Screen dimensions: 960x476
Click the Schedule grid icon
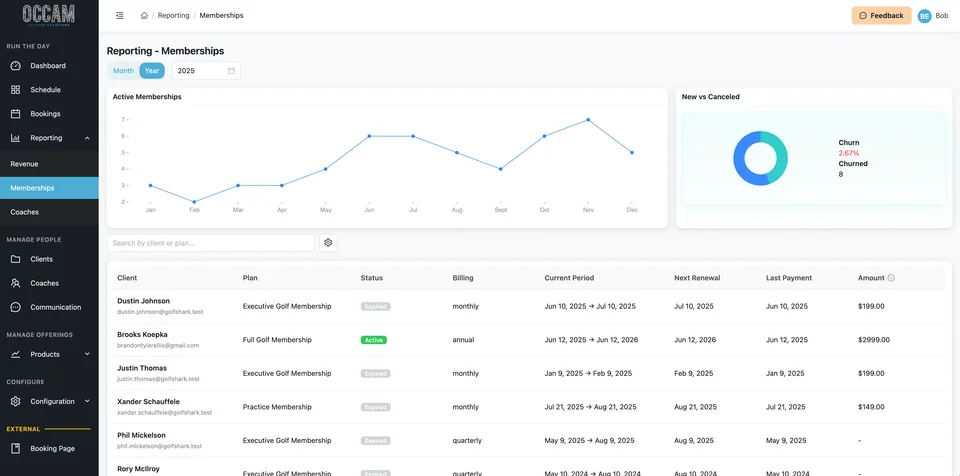pyautogui.click(x=16, y=89)
